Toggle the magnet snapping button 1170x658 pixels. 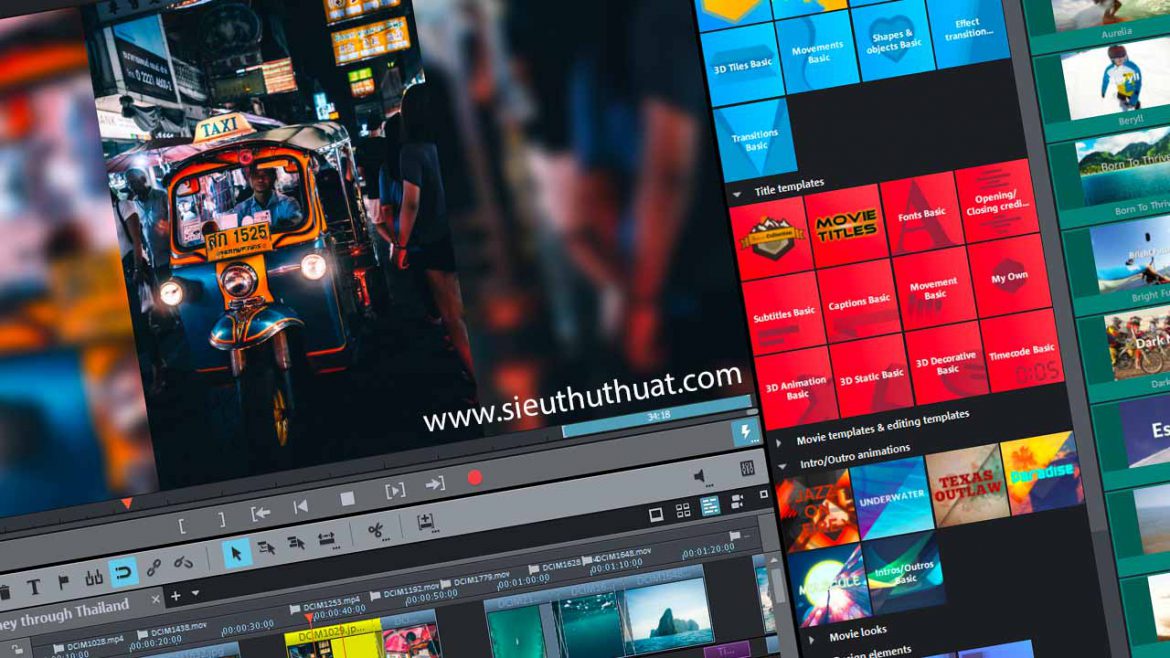(x=123, y=573)
